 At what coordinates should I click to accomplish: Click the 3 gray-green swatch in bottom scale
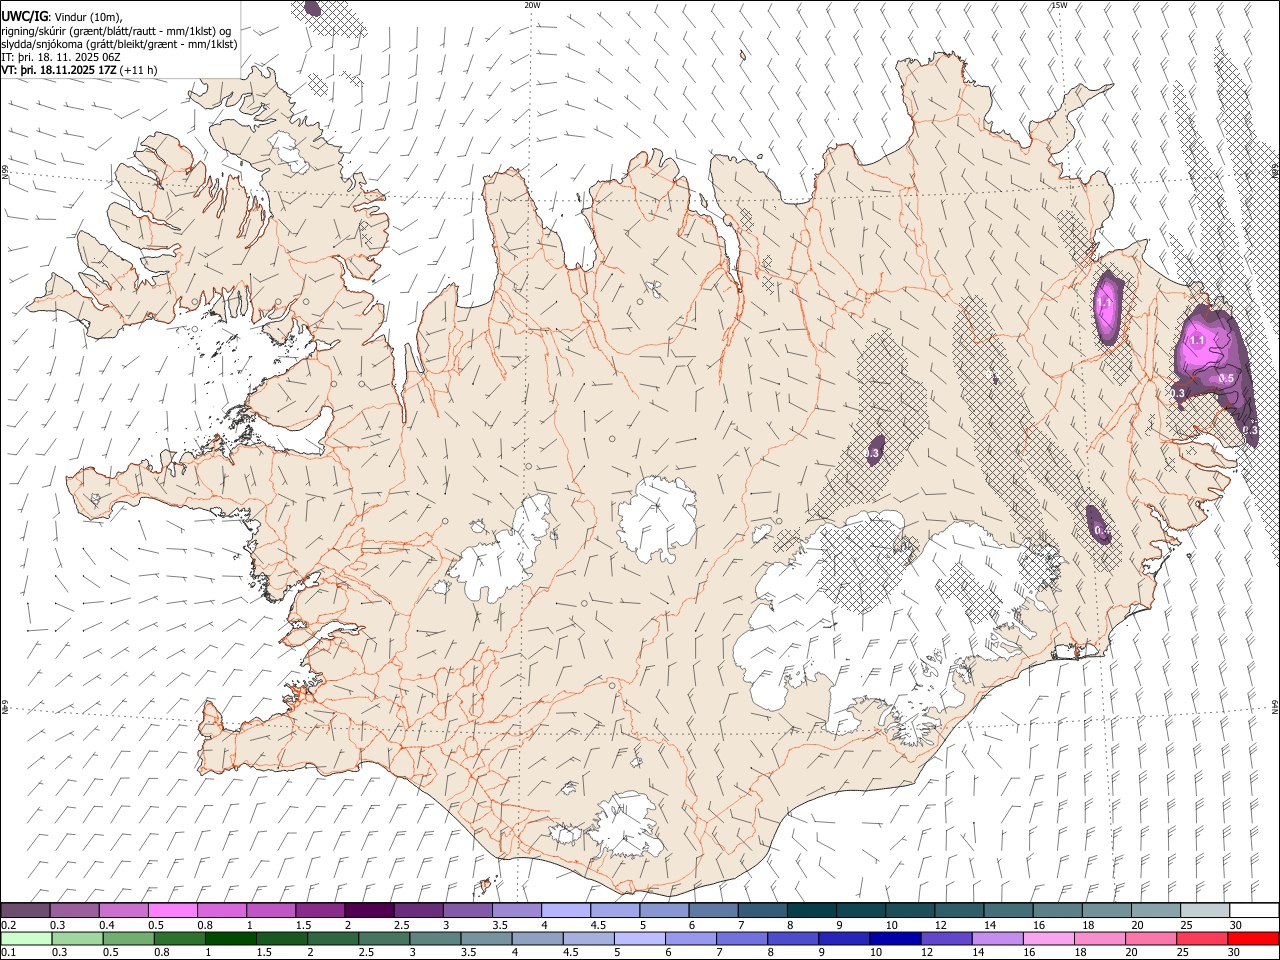[435, 938]
